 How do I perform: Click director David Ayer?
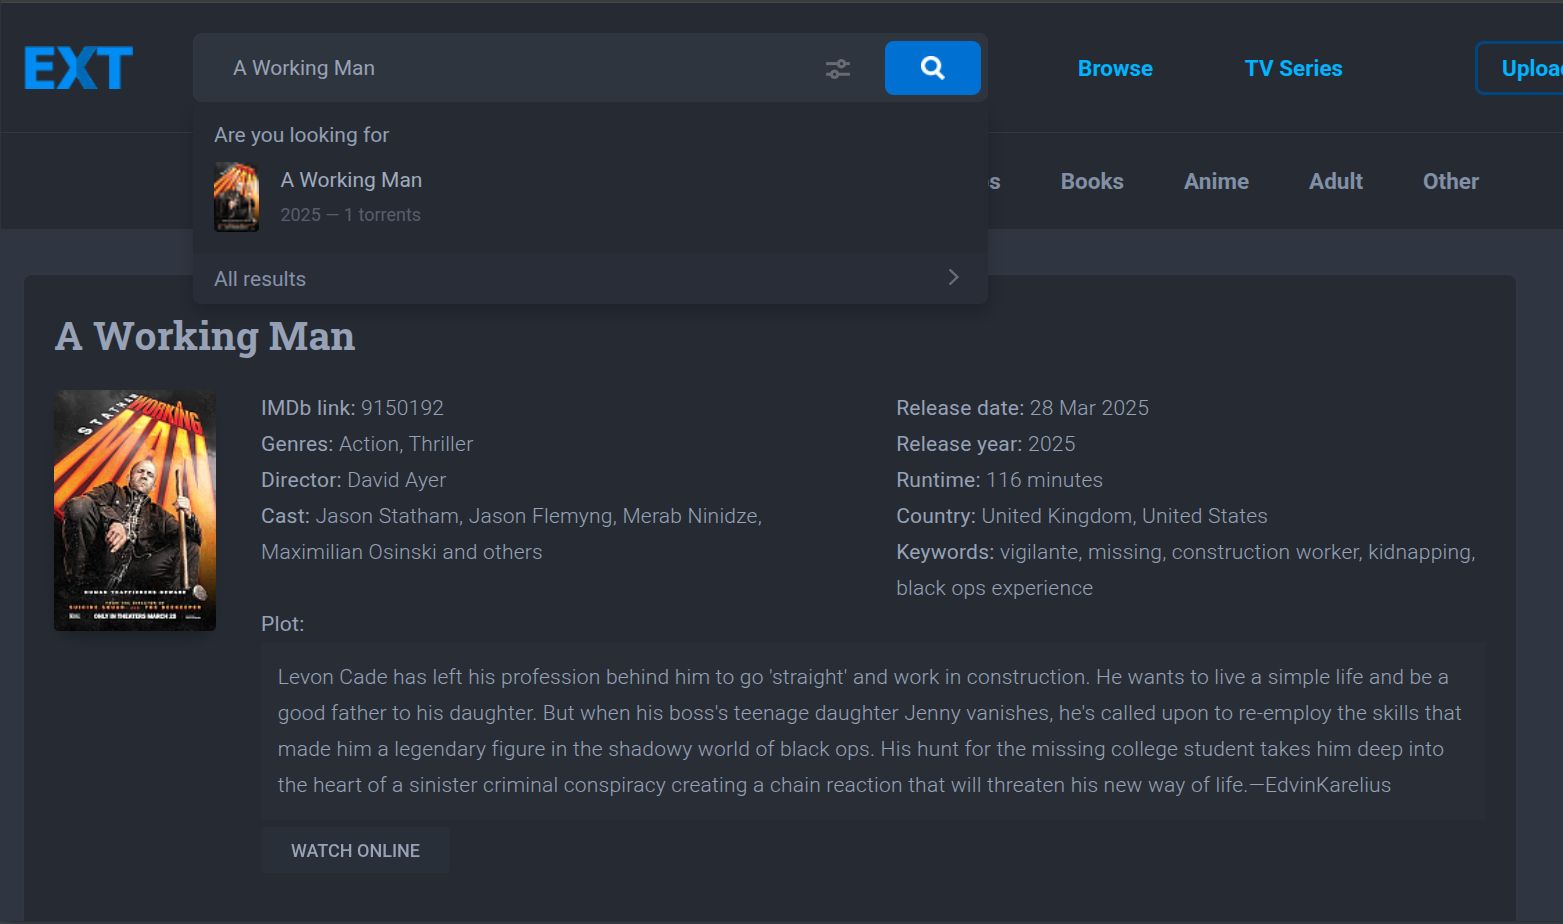coord(397,480)
